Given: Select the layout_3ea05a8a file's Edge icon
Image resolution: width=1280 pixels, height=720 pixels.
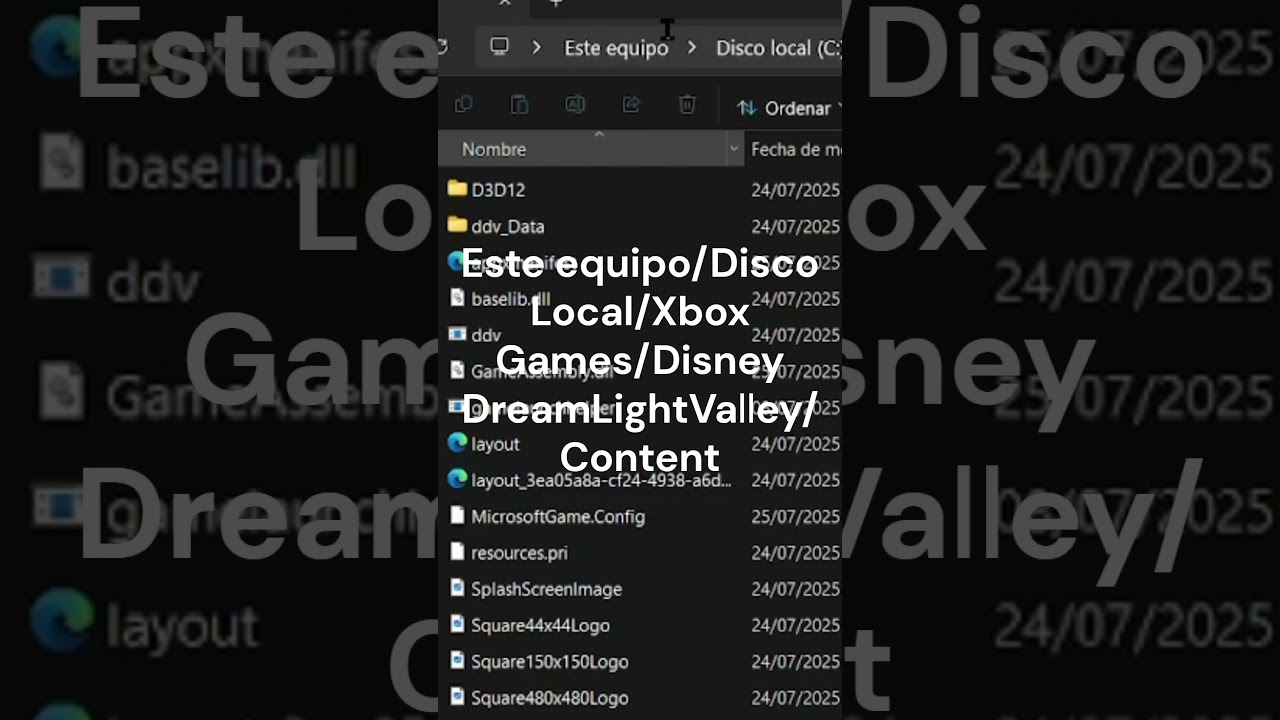Looking at the screenshot, I should coord(457,479).
